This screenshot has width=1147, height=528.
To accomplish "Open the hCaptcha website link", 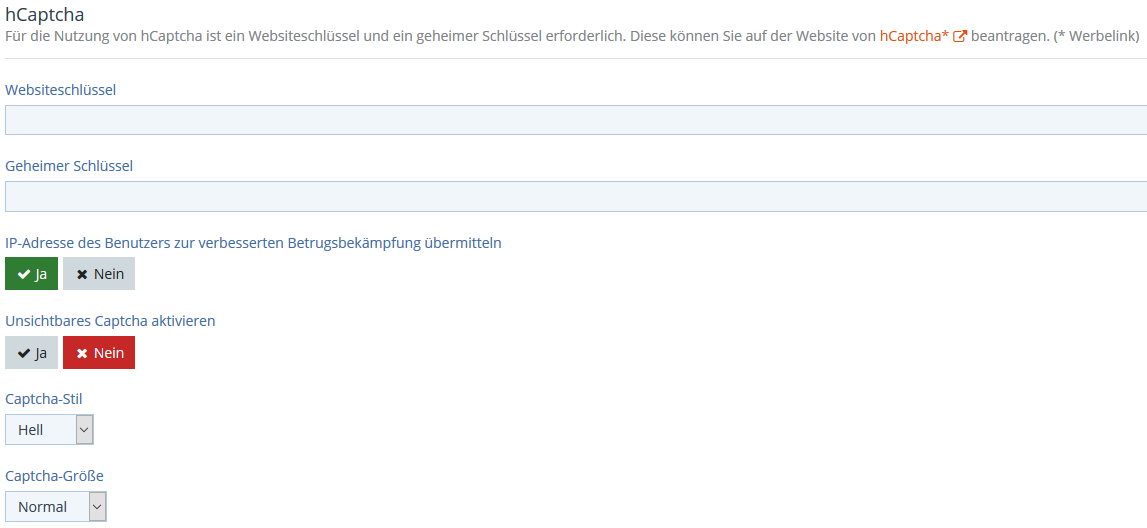I will pos(913,36).
